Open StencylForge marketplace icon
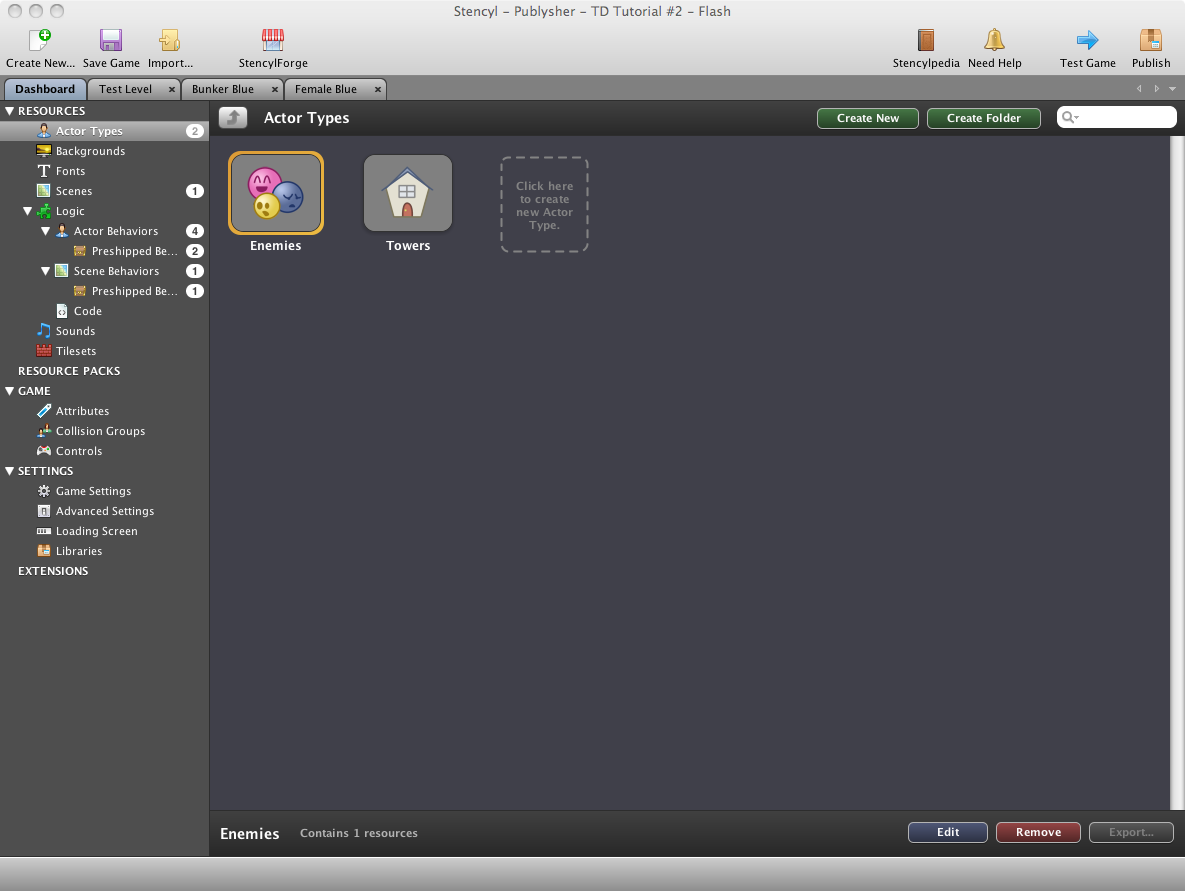1185x891 pixels. click(x=273, y=39)
